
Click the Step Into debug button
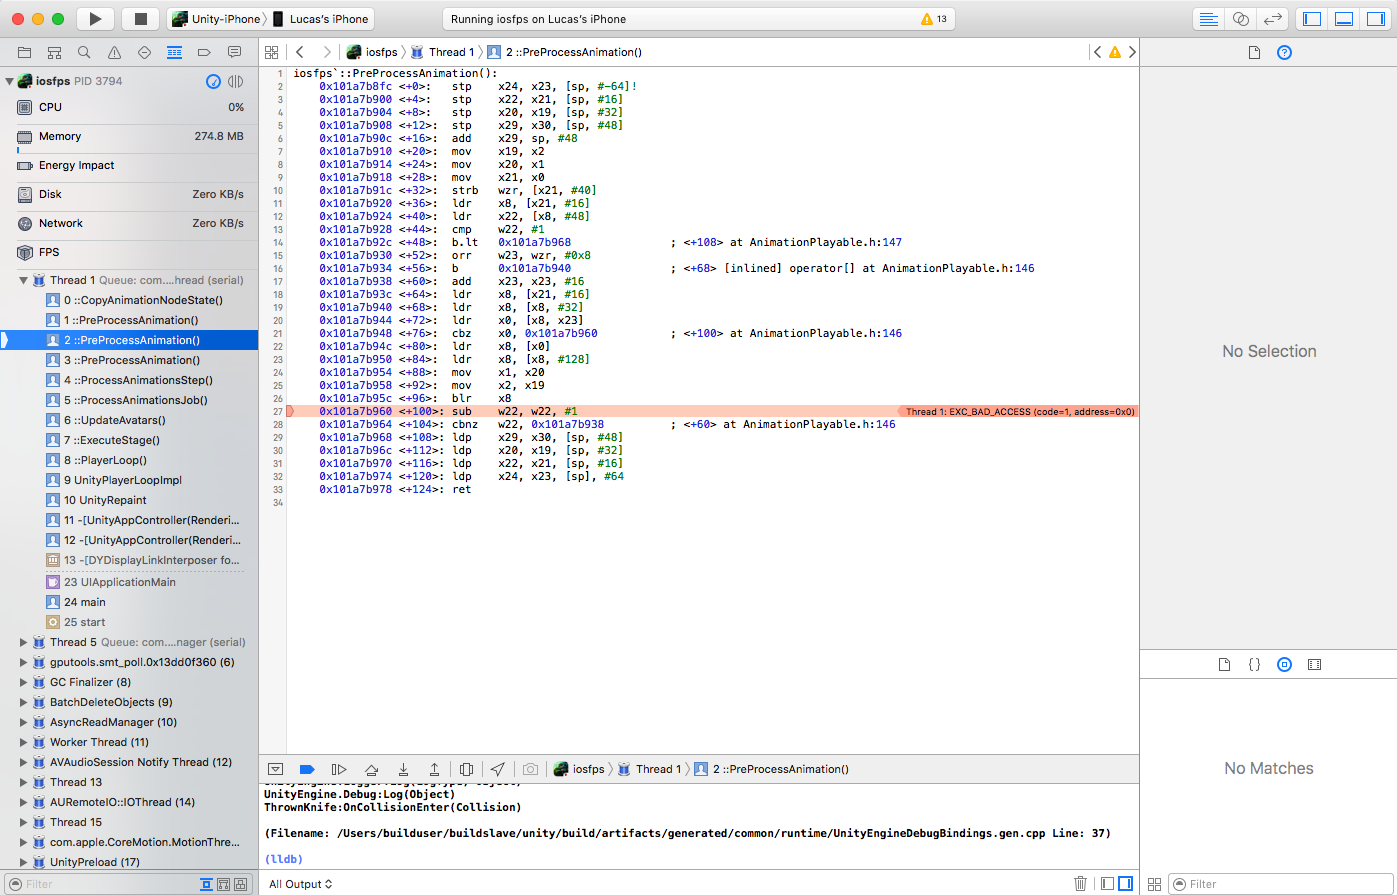403,769
